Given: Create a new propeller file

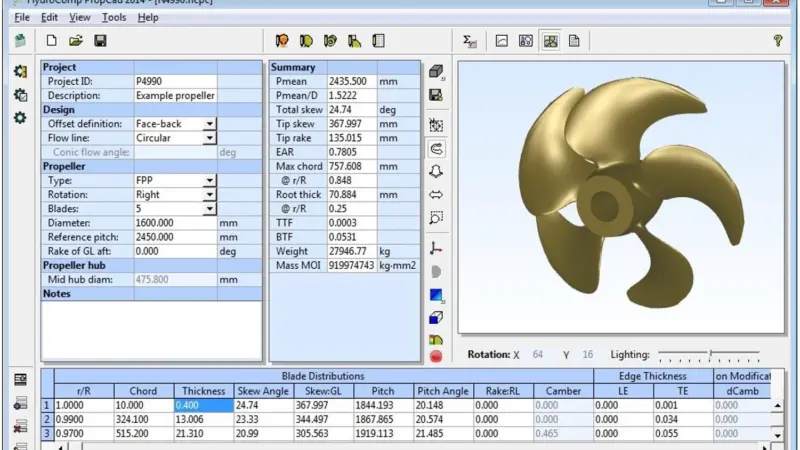Looking at the screenshot, I should [x=52, y=41].
